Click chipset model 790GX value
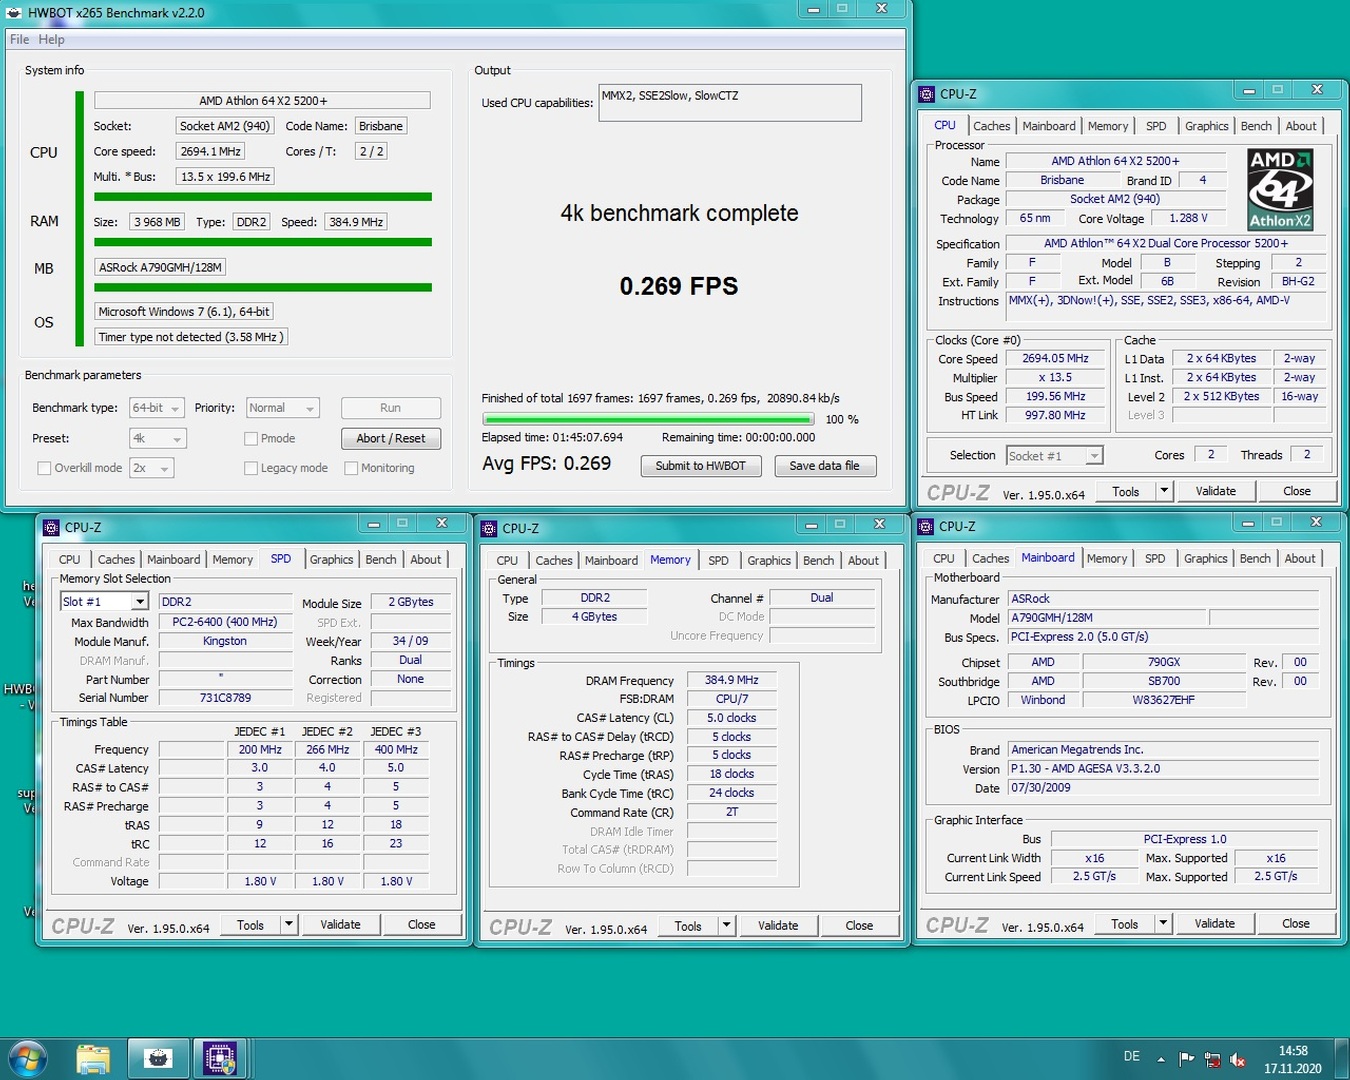Screen dimensions: 1350x1080 [1164, 662]
